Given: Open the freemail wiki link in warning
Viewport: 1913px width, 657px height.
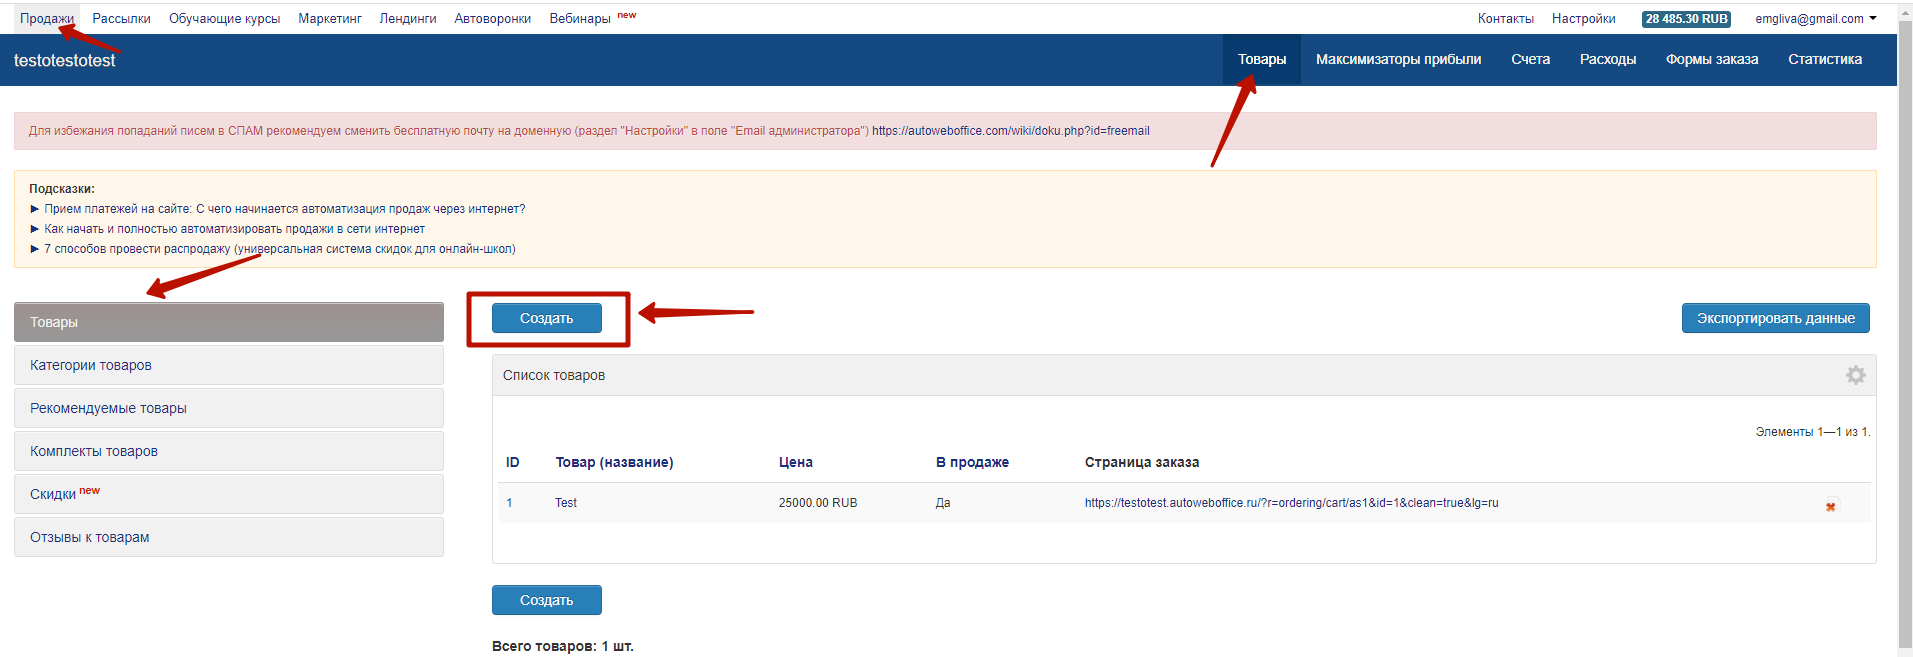Looking at the screenshot, I should (1010, 131).
